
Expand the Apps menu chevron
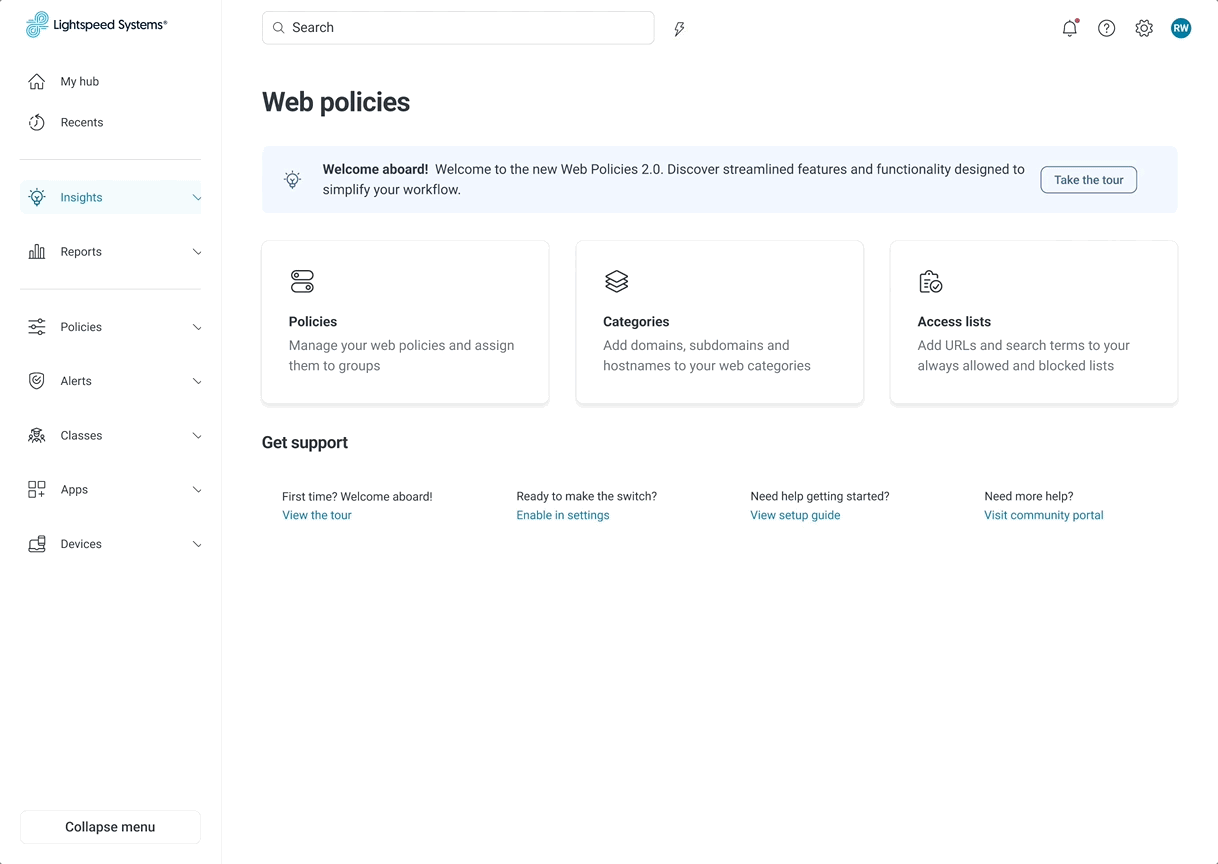coord(197,490)
